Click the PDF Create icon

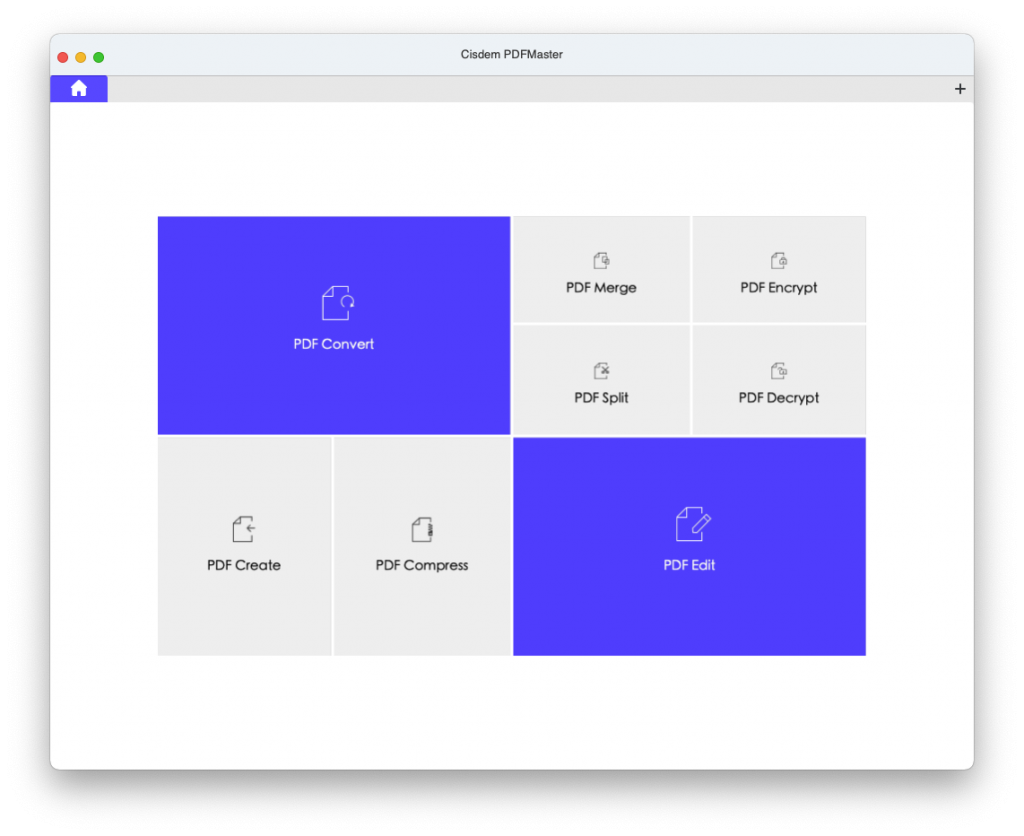coord(244,529)
